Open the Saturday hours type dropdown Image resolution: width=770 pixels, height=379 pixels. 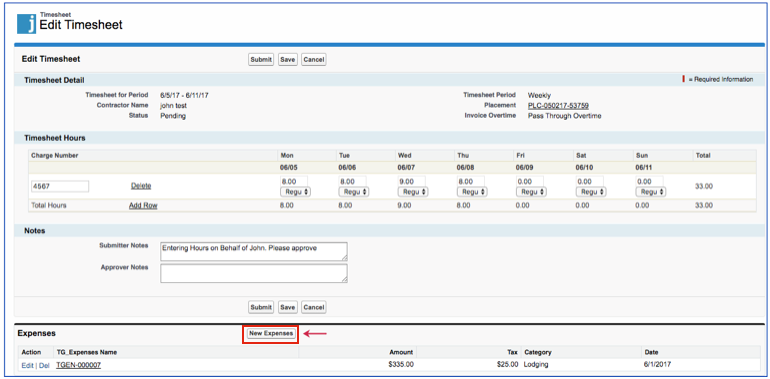591,192
